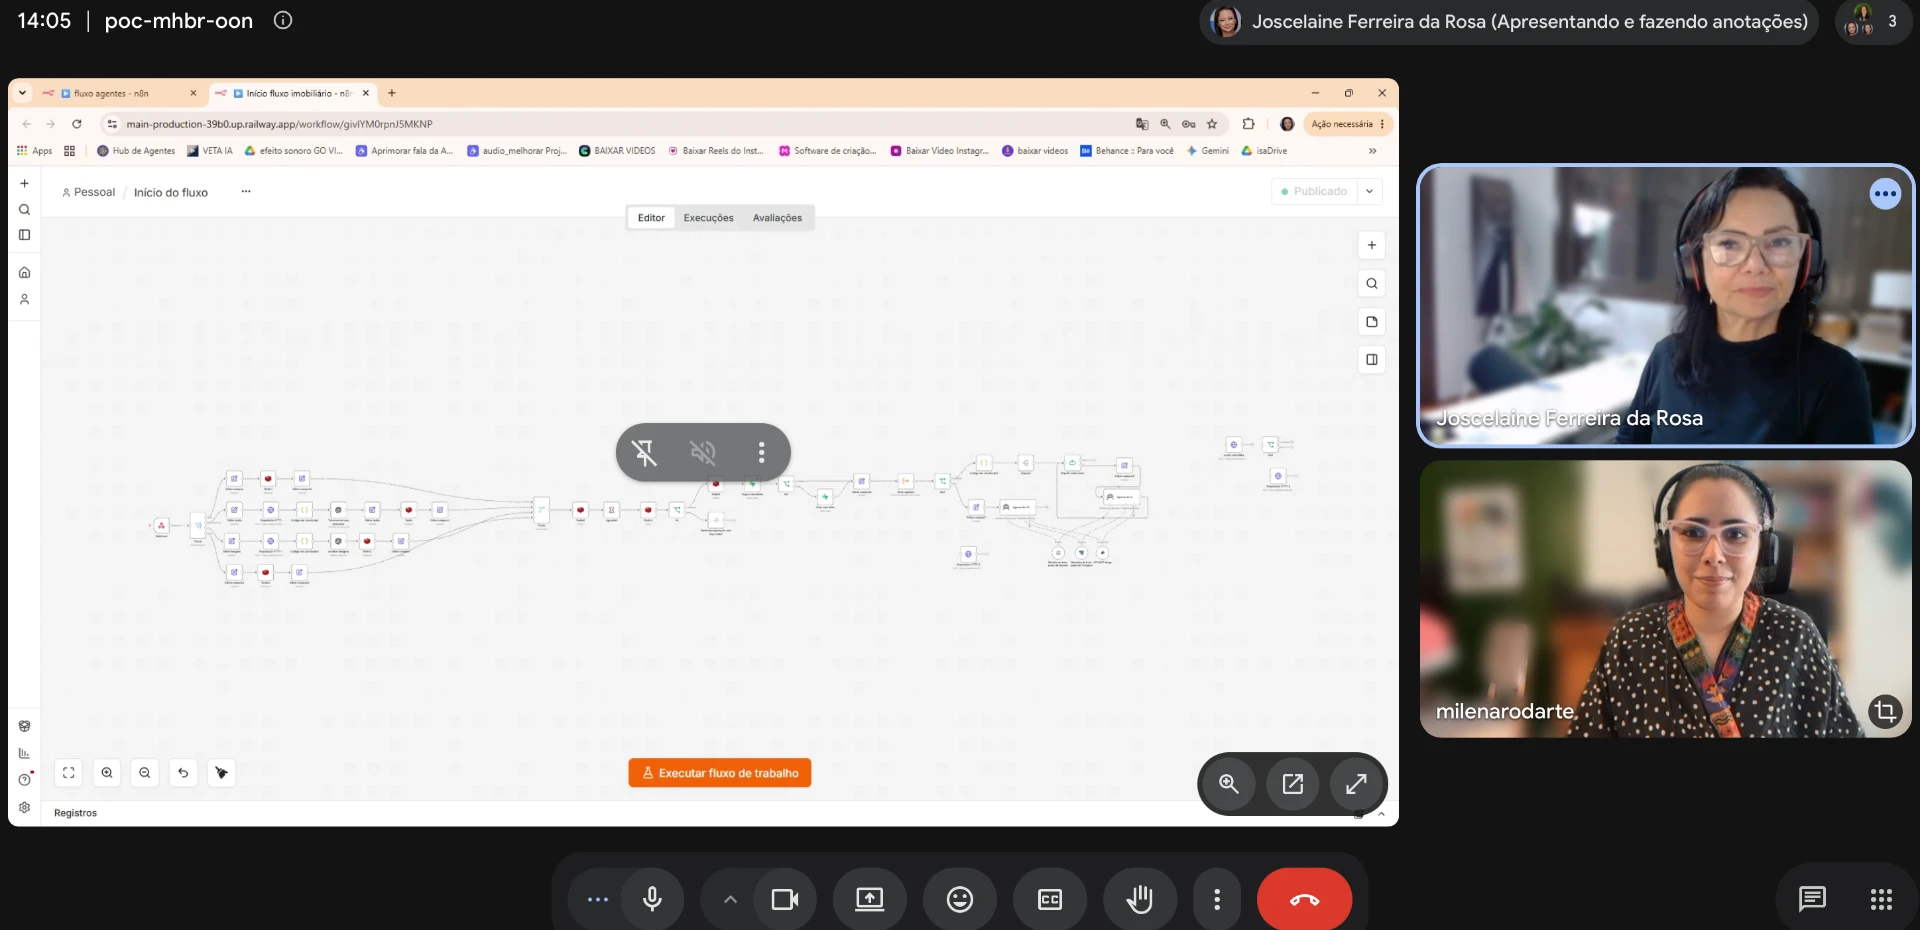Zoom out on the n8n canvas
This screenshot has height=930, width=1920.
[x=145, y=772]
